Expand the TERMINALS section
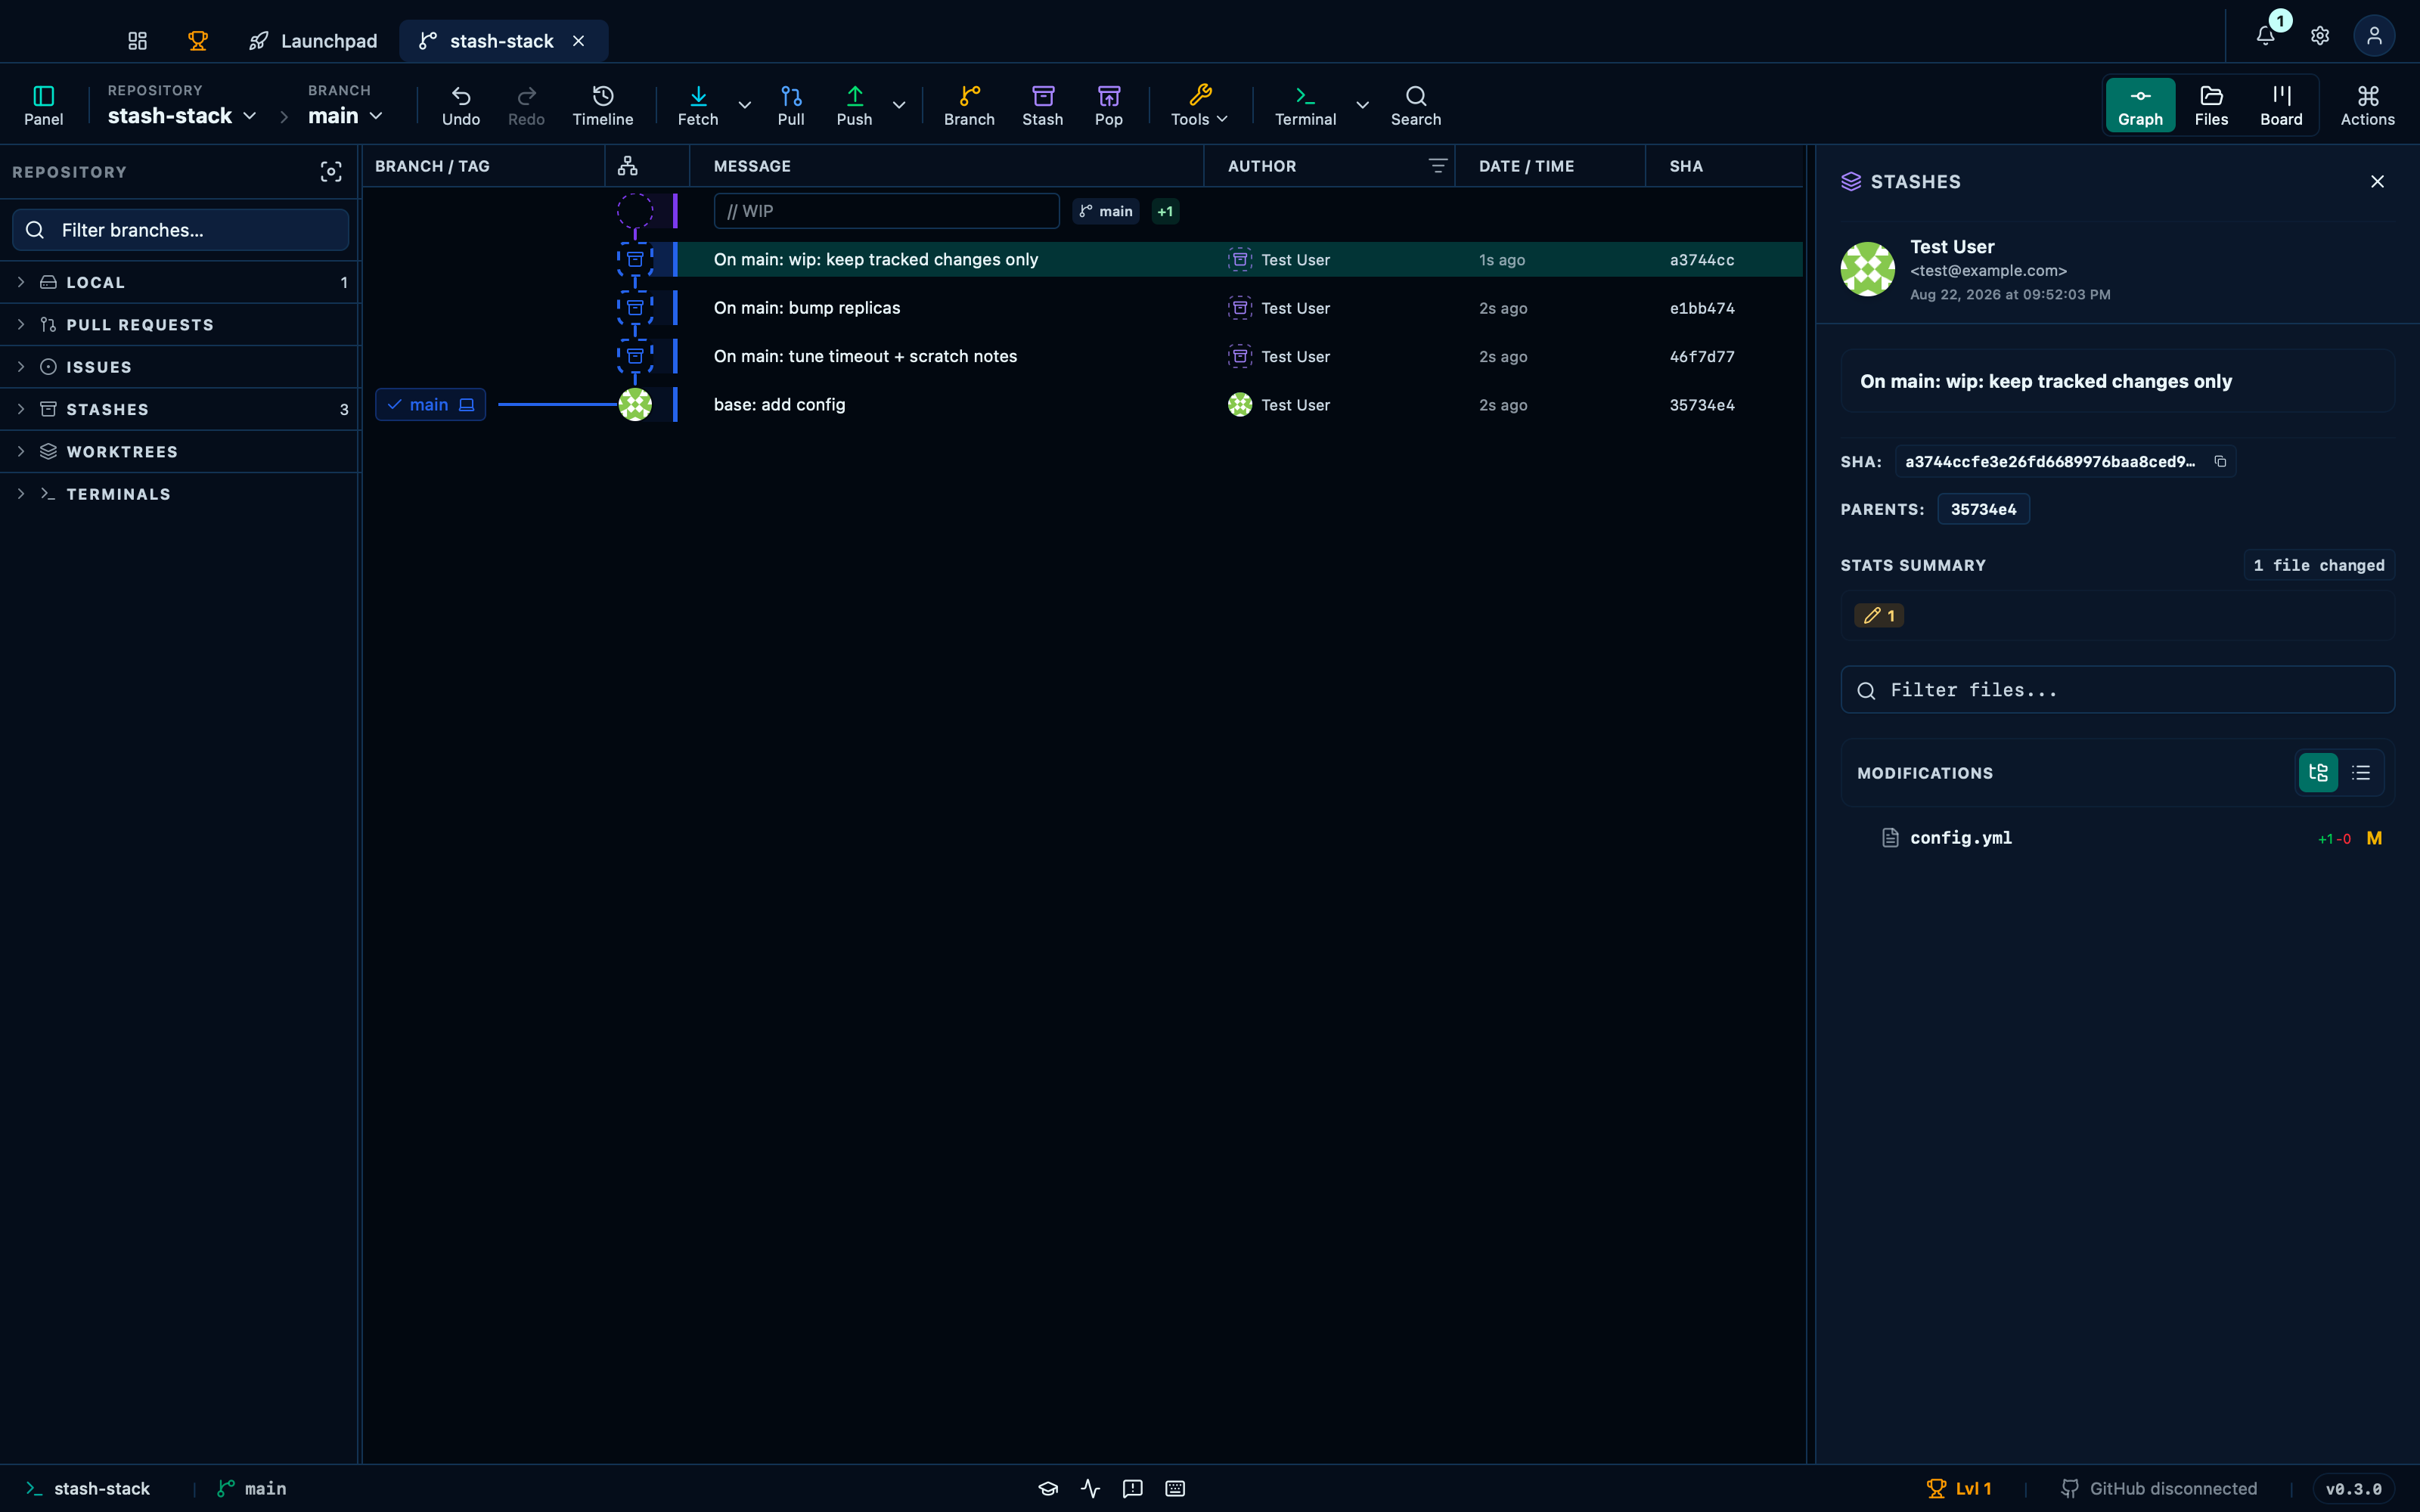This screenshot has height=1512, width=2420. point(180,494)
